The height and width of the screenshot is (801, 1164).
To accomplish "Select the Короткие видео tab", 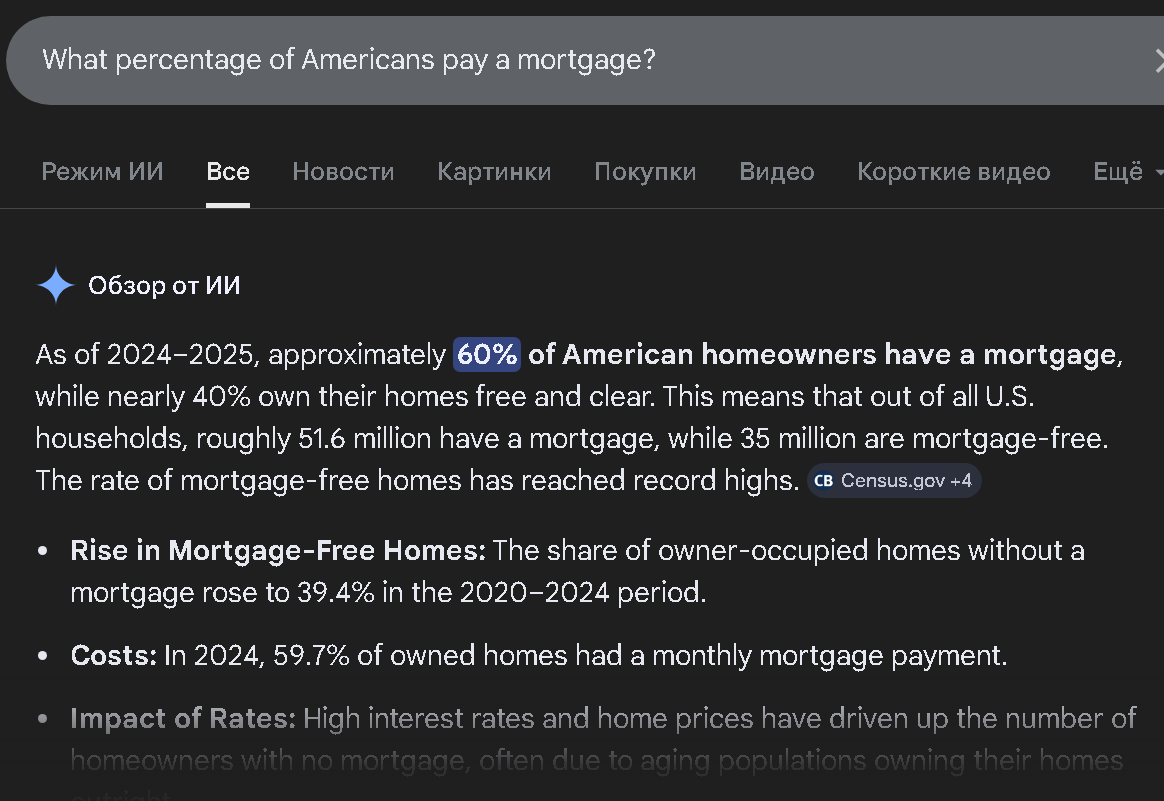I will [x=953, y=172].
